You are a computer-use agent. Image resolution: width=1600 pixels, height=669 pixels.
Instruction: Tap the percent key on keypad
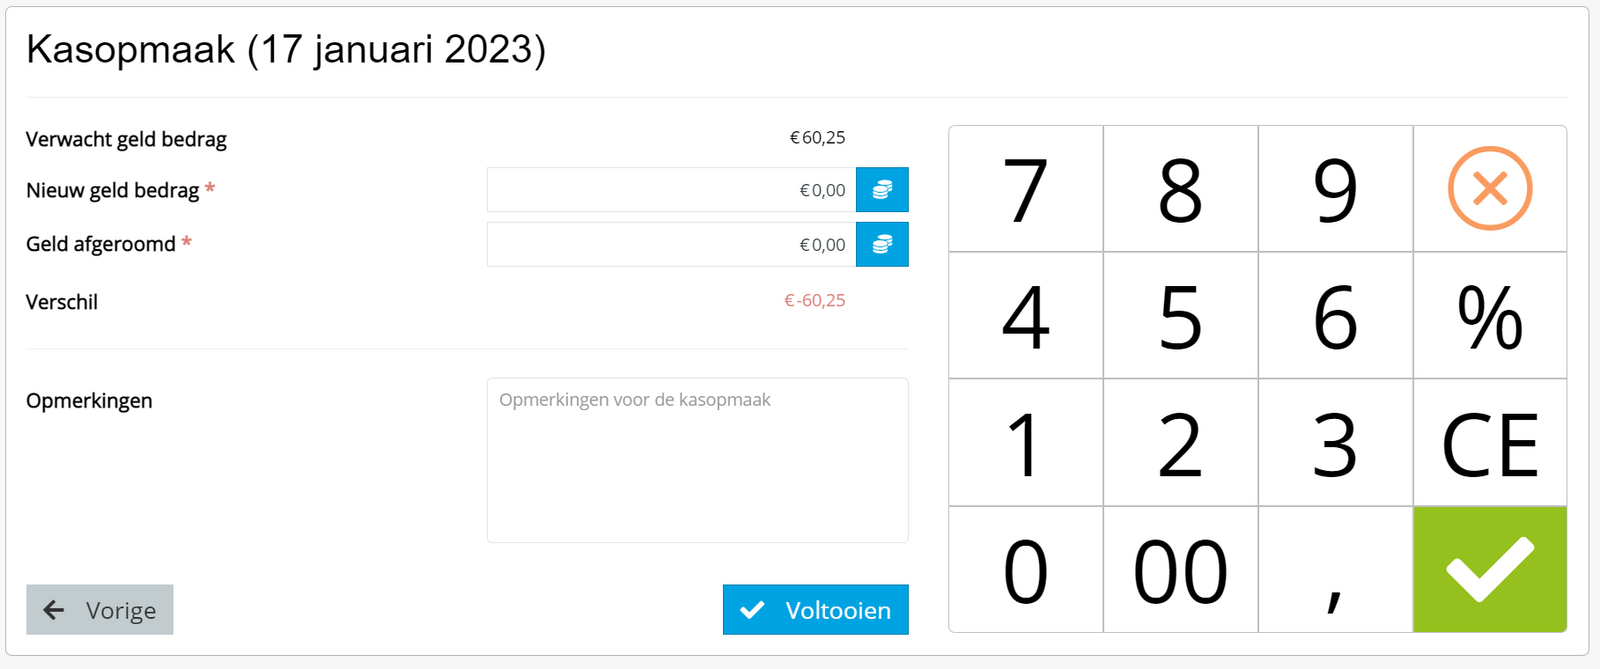coord(1490,316)
